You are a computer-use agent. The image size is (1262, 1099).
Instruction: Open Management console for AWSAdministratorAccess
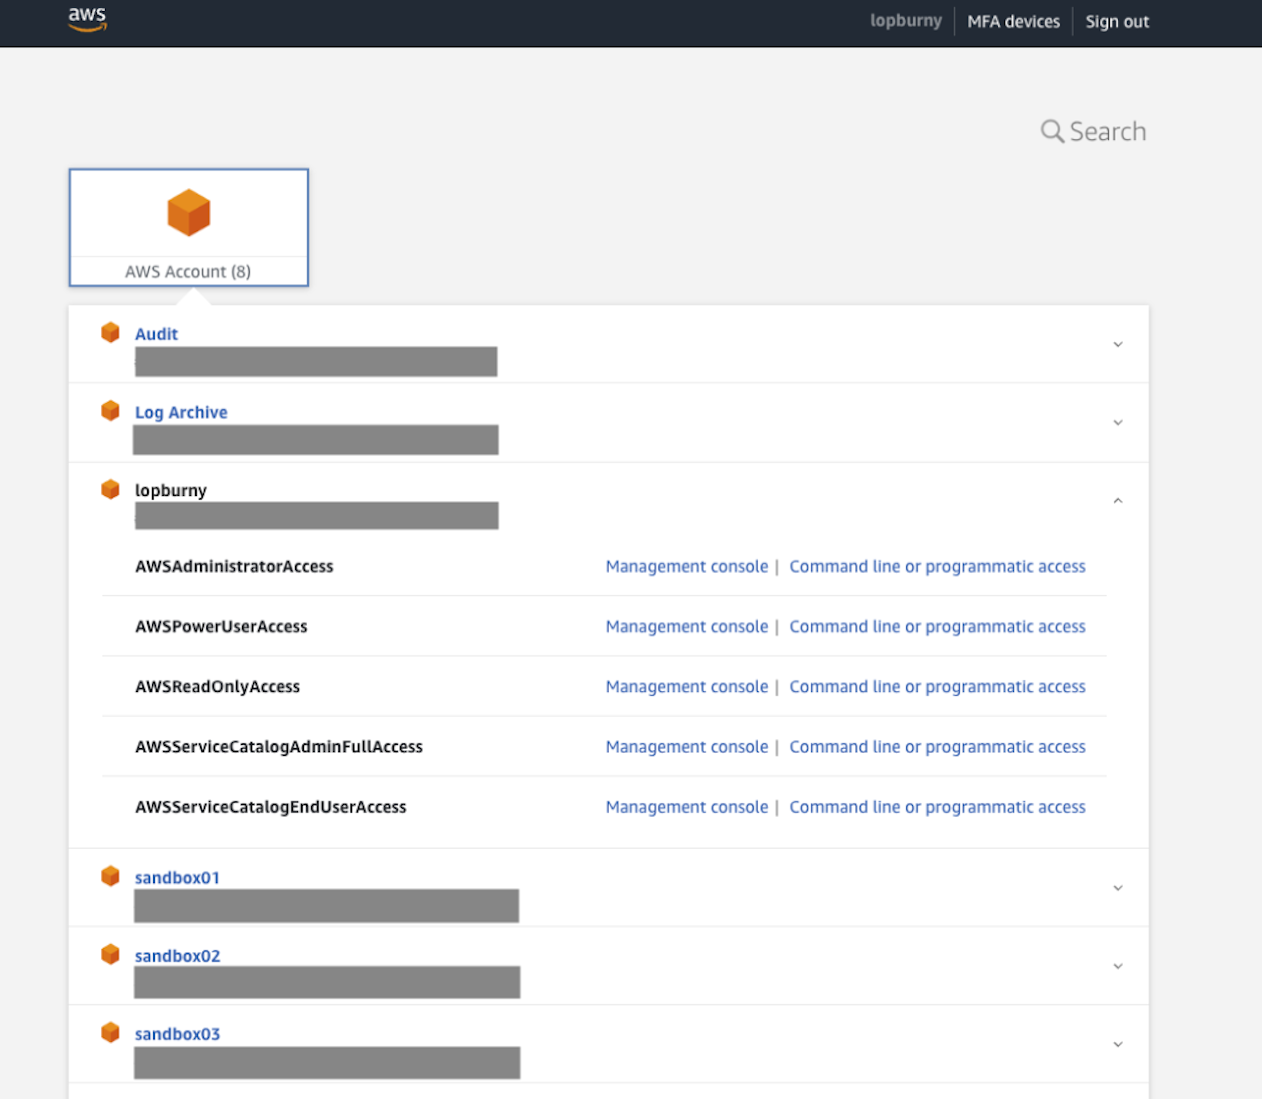coord(686,566)
